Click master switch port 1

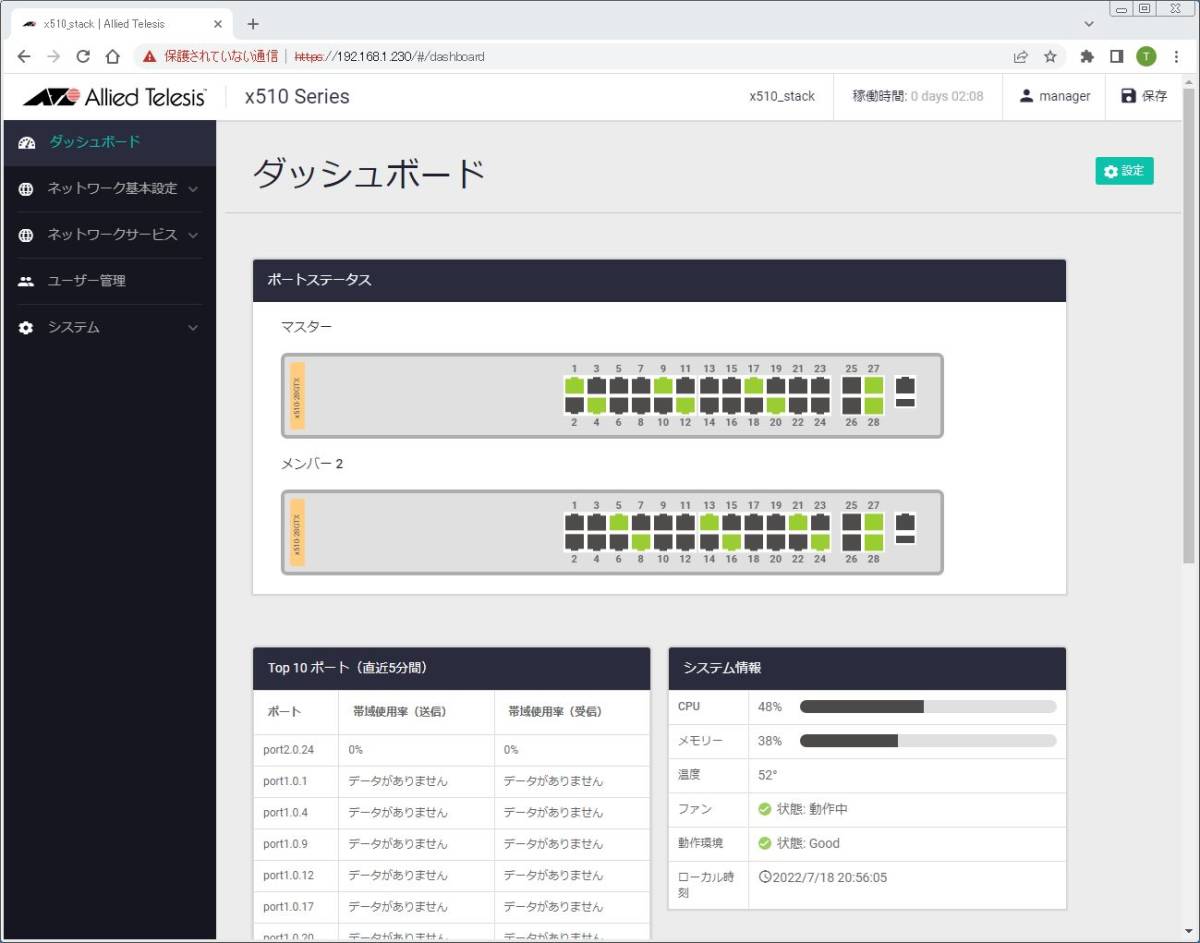click(574, 385)
